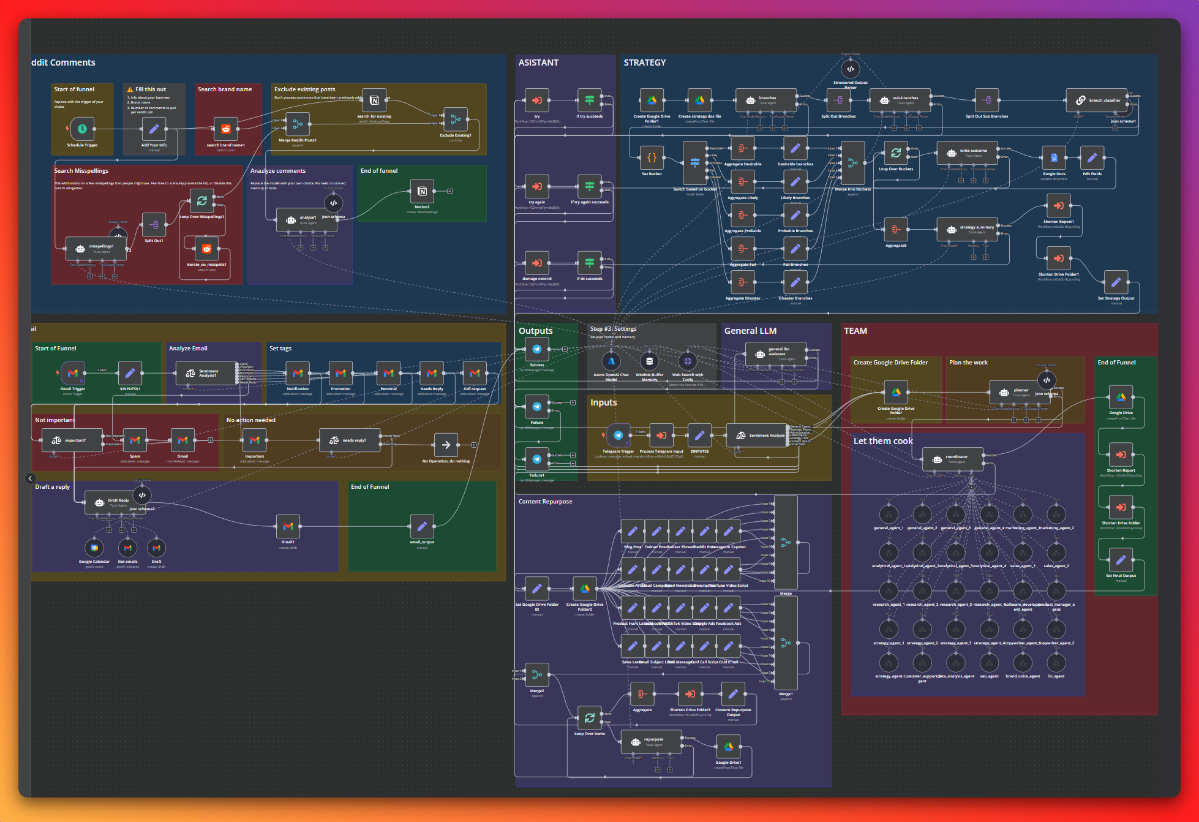
Task: Click the Reddit search brand name node
Action: point(225,128)
